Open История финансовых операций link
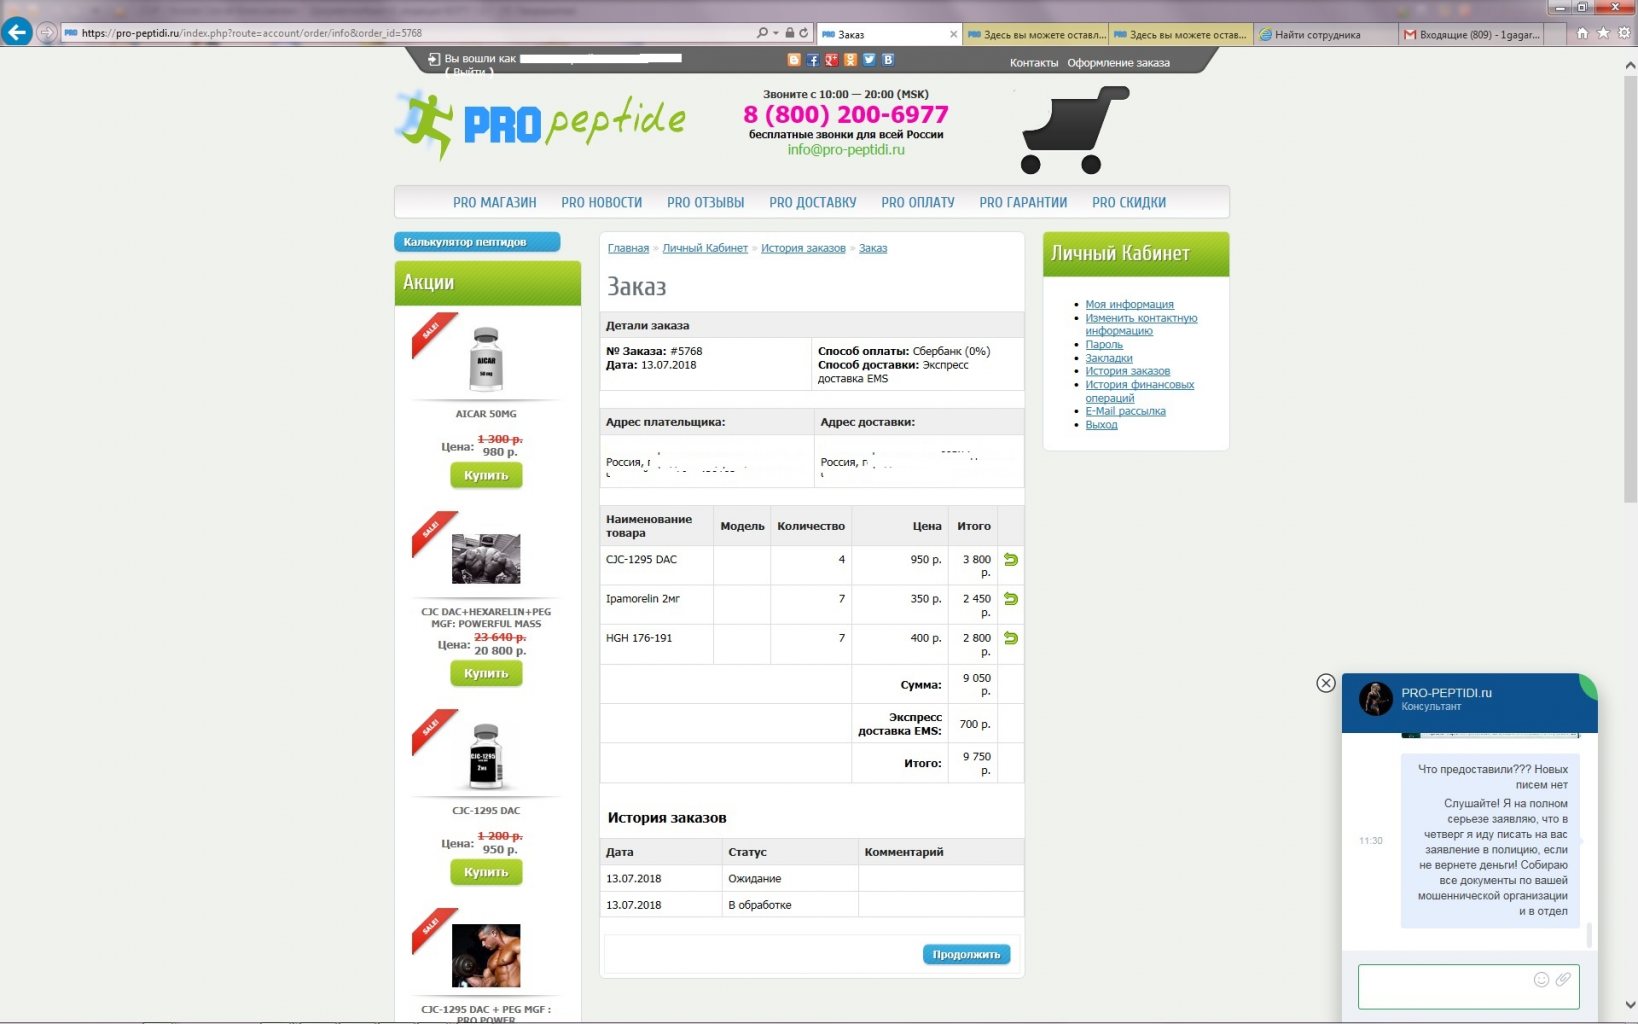Image resolution: width=1638 pixels, height=1024 pixels. coord(1140,391)
